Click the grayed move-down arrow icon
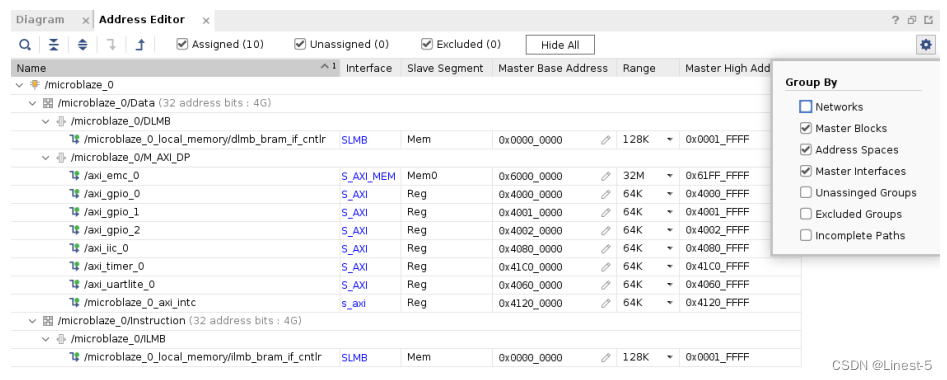 (x=111, y=45)
